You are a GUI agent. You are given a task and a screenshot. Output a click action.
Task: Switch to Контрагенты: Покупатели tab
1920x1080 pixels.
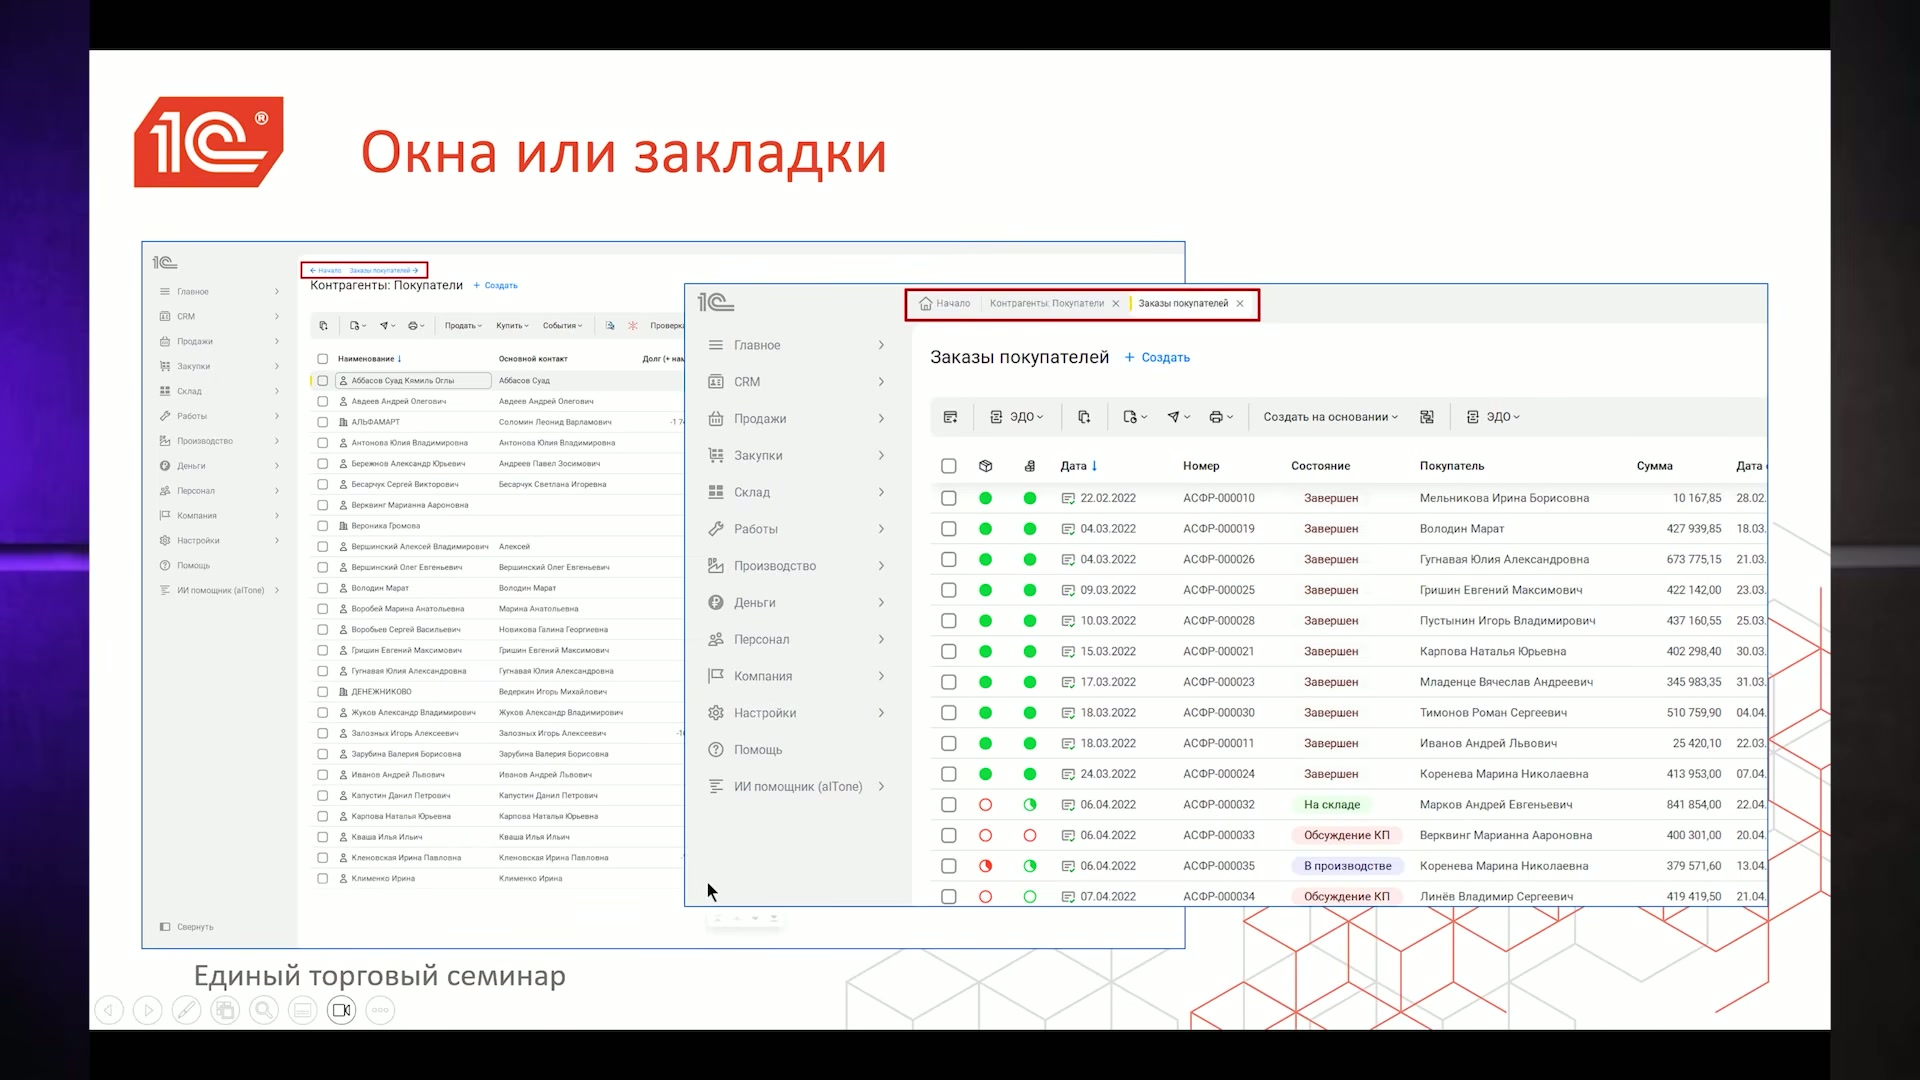point(1047,304)
